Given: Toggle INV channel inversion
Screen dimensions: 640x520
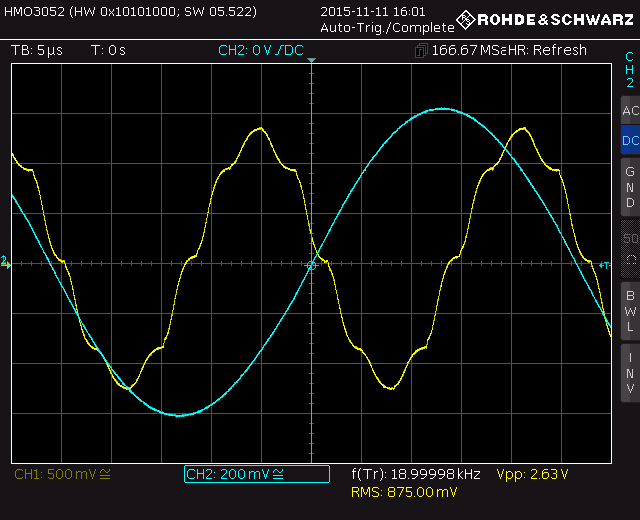Looking at the screenshot, I should tap(629, 372).
